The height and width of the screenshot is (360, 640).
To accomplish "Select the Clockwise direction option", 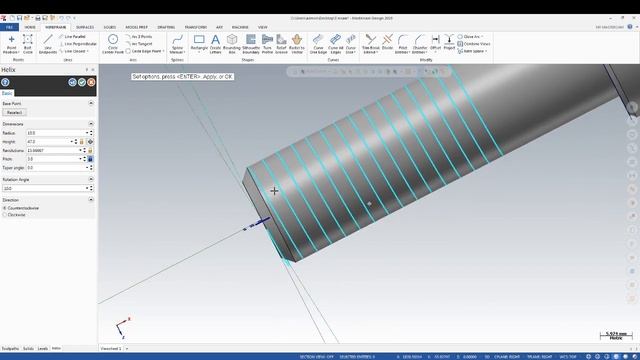I will (14, 215).
